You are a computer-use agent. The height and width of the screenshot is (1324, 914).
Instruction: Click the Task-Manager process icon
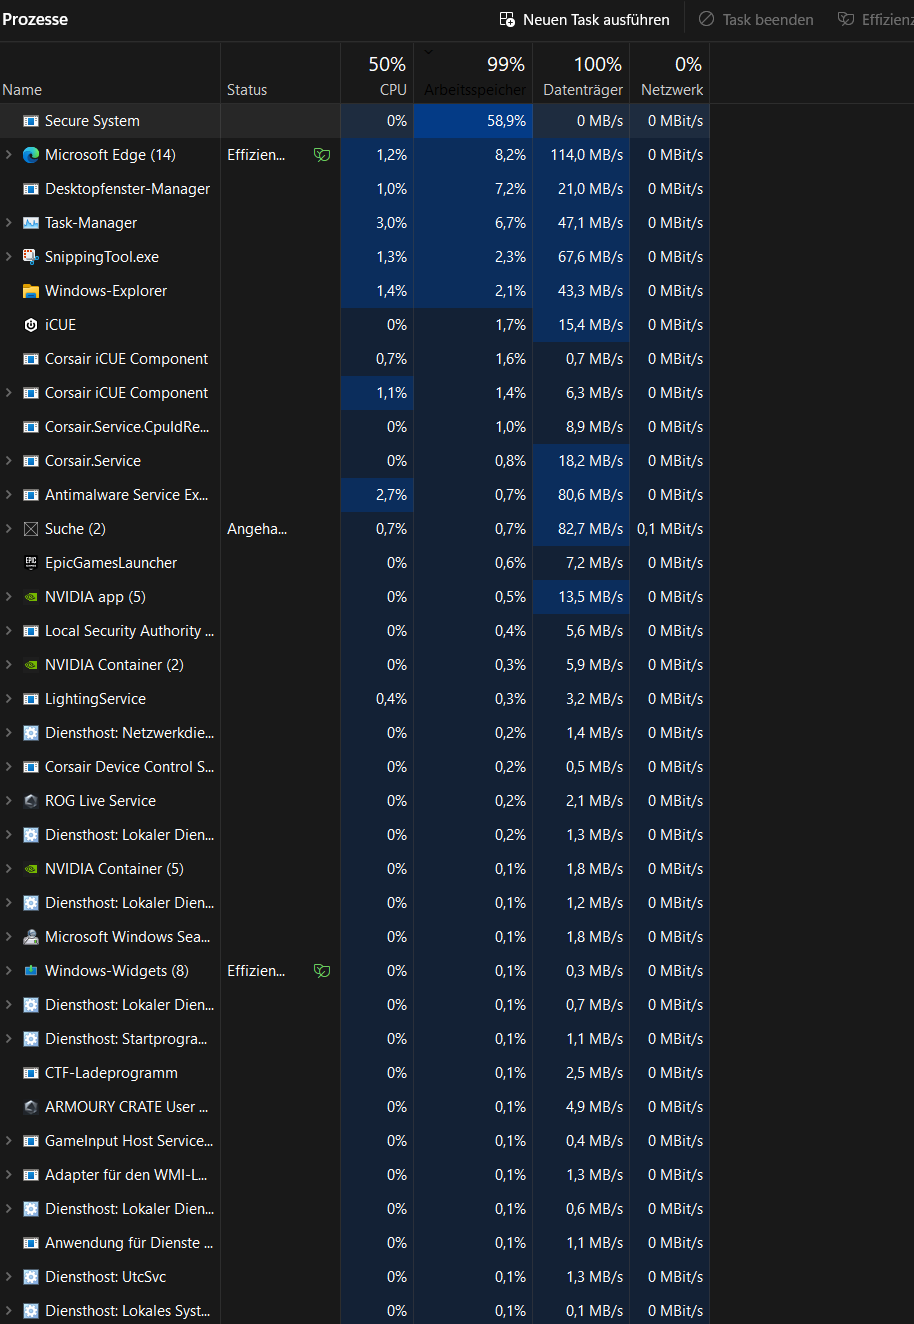coord(30,223)
